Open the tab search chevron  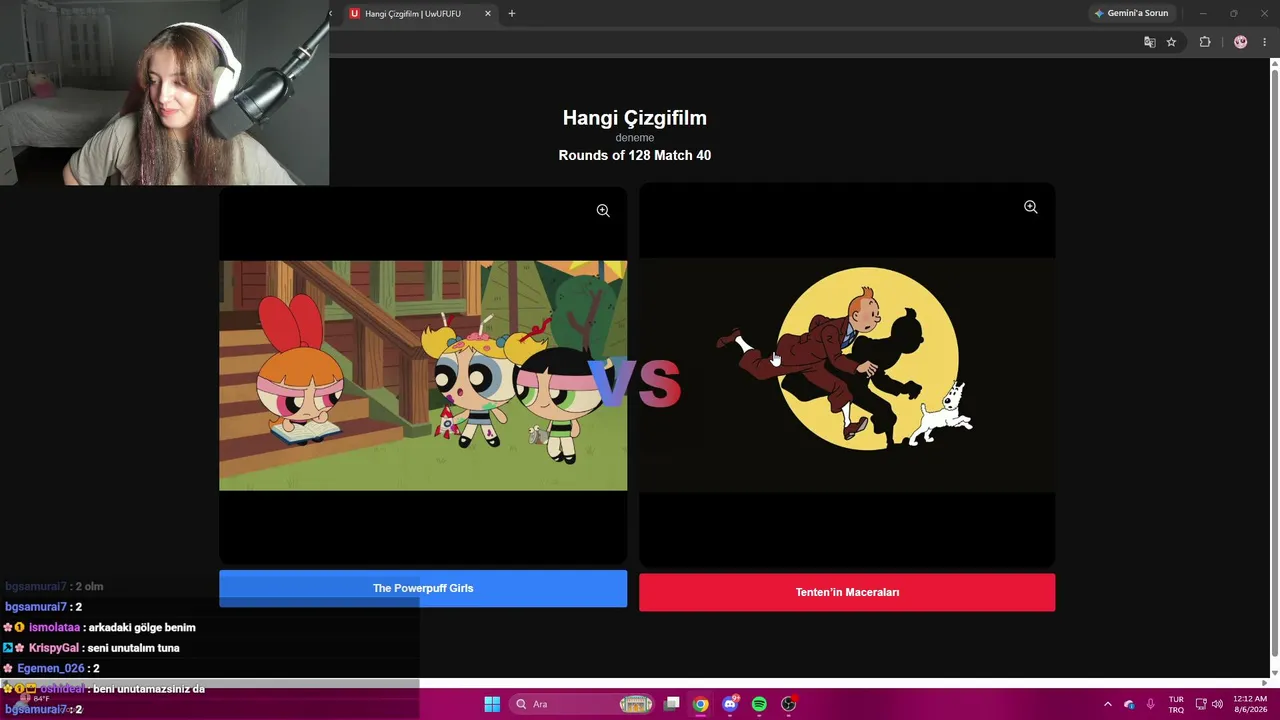[331, 14]
